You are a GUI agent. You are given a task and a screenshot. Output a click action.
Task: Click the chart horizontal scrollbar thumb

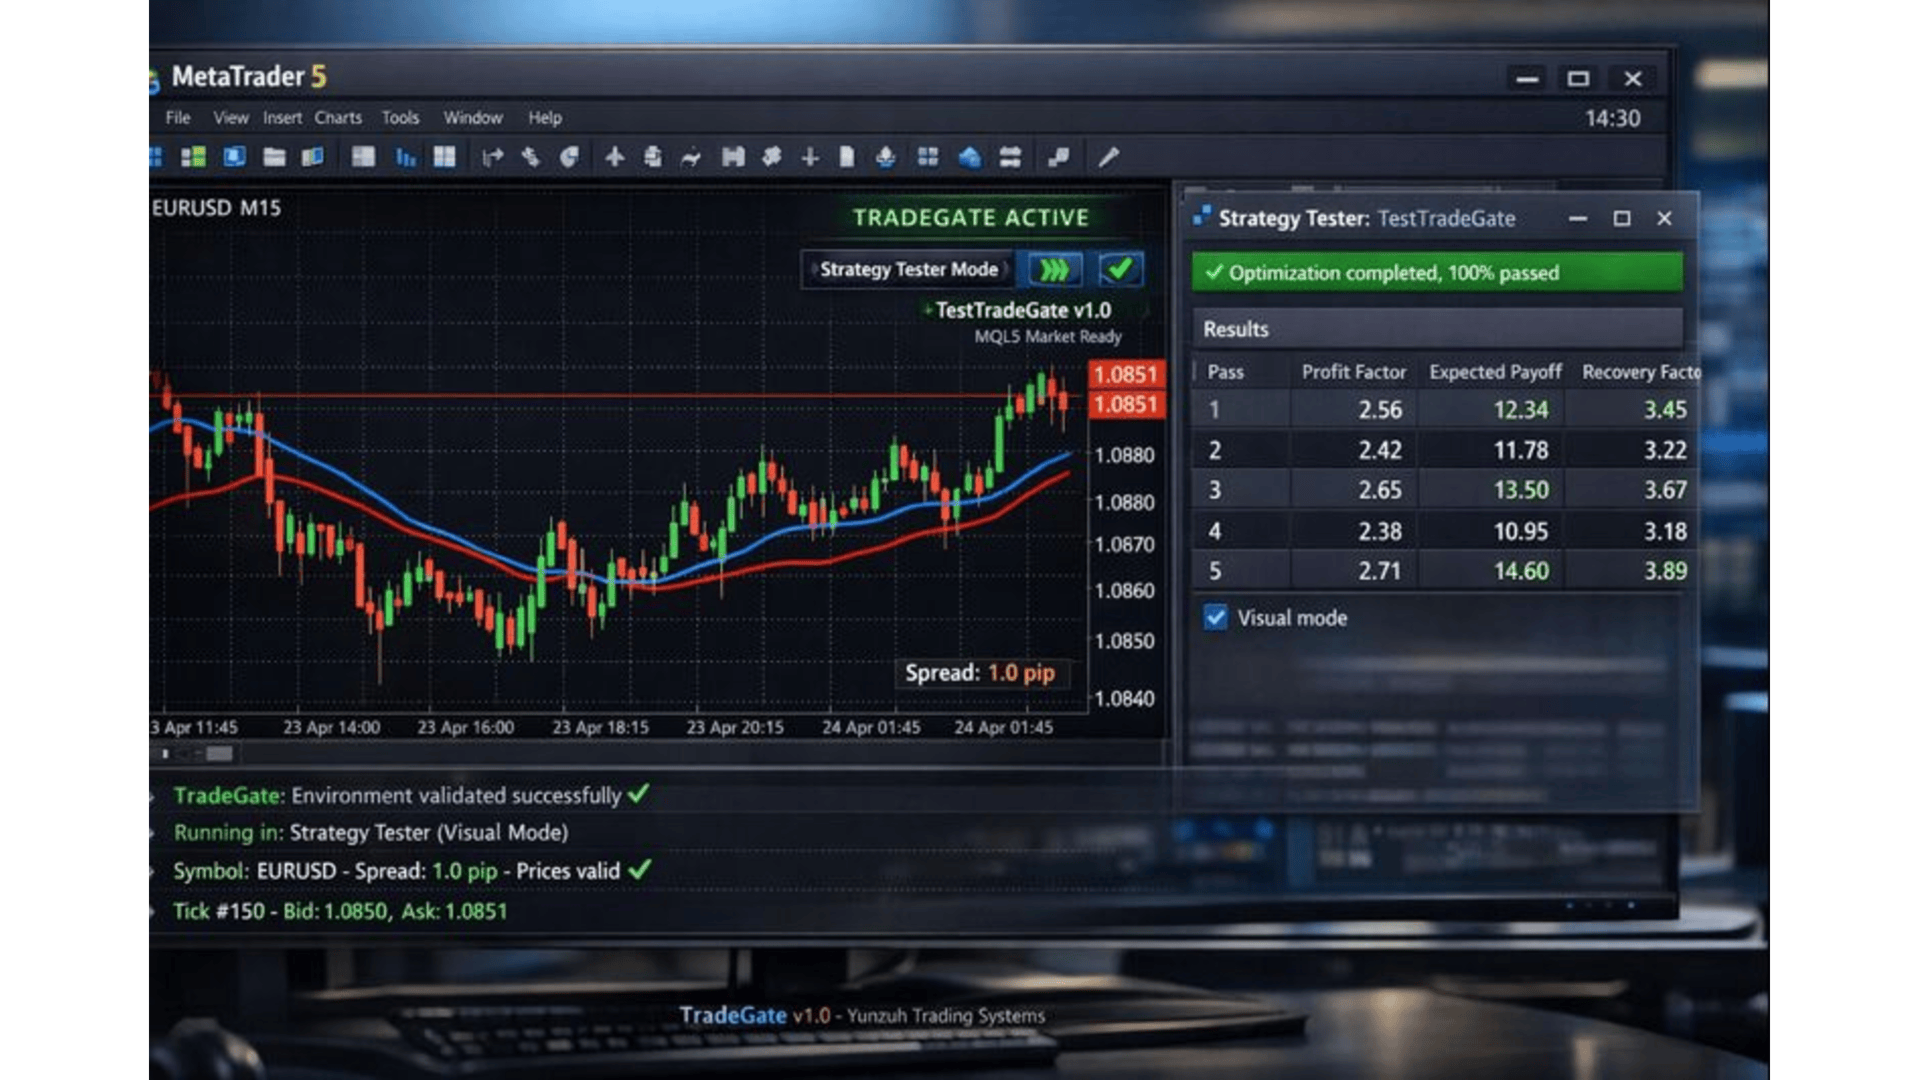219,754
